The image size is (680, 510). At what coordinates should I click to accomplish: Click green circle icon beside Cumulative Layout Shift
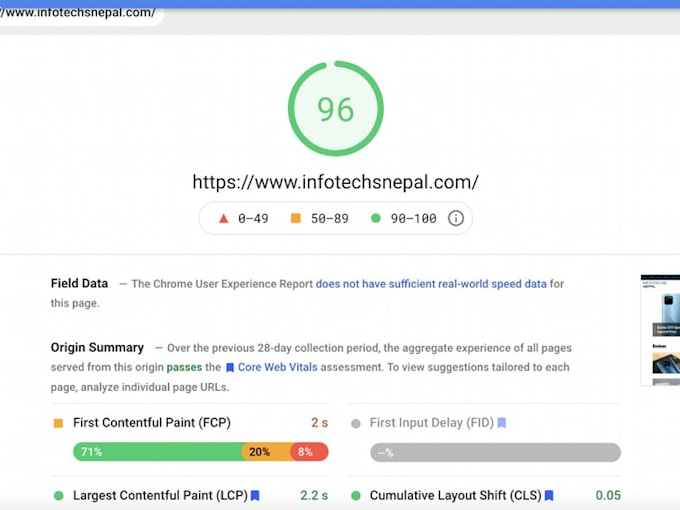(356, 496)
